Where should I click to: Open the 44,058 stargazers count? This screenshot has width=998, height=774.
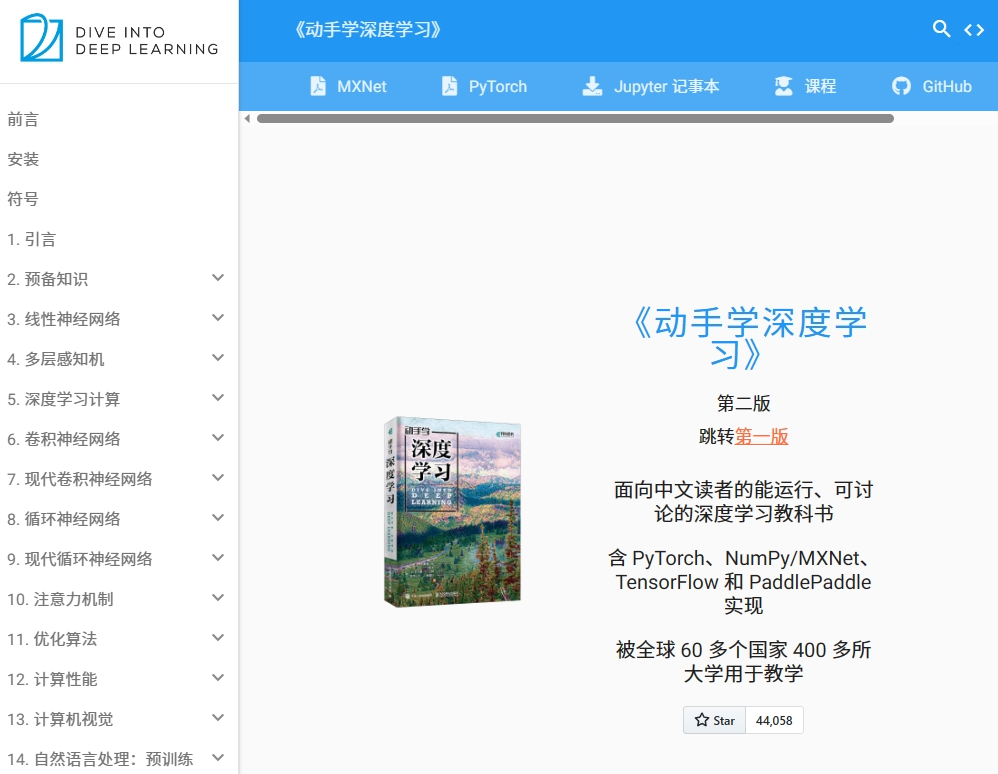tap(774, 720)
